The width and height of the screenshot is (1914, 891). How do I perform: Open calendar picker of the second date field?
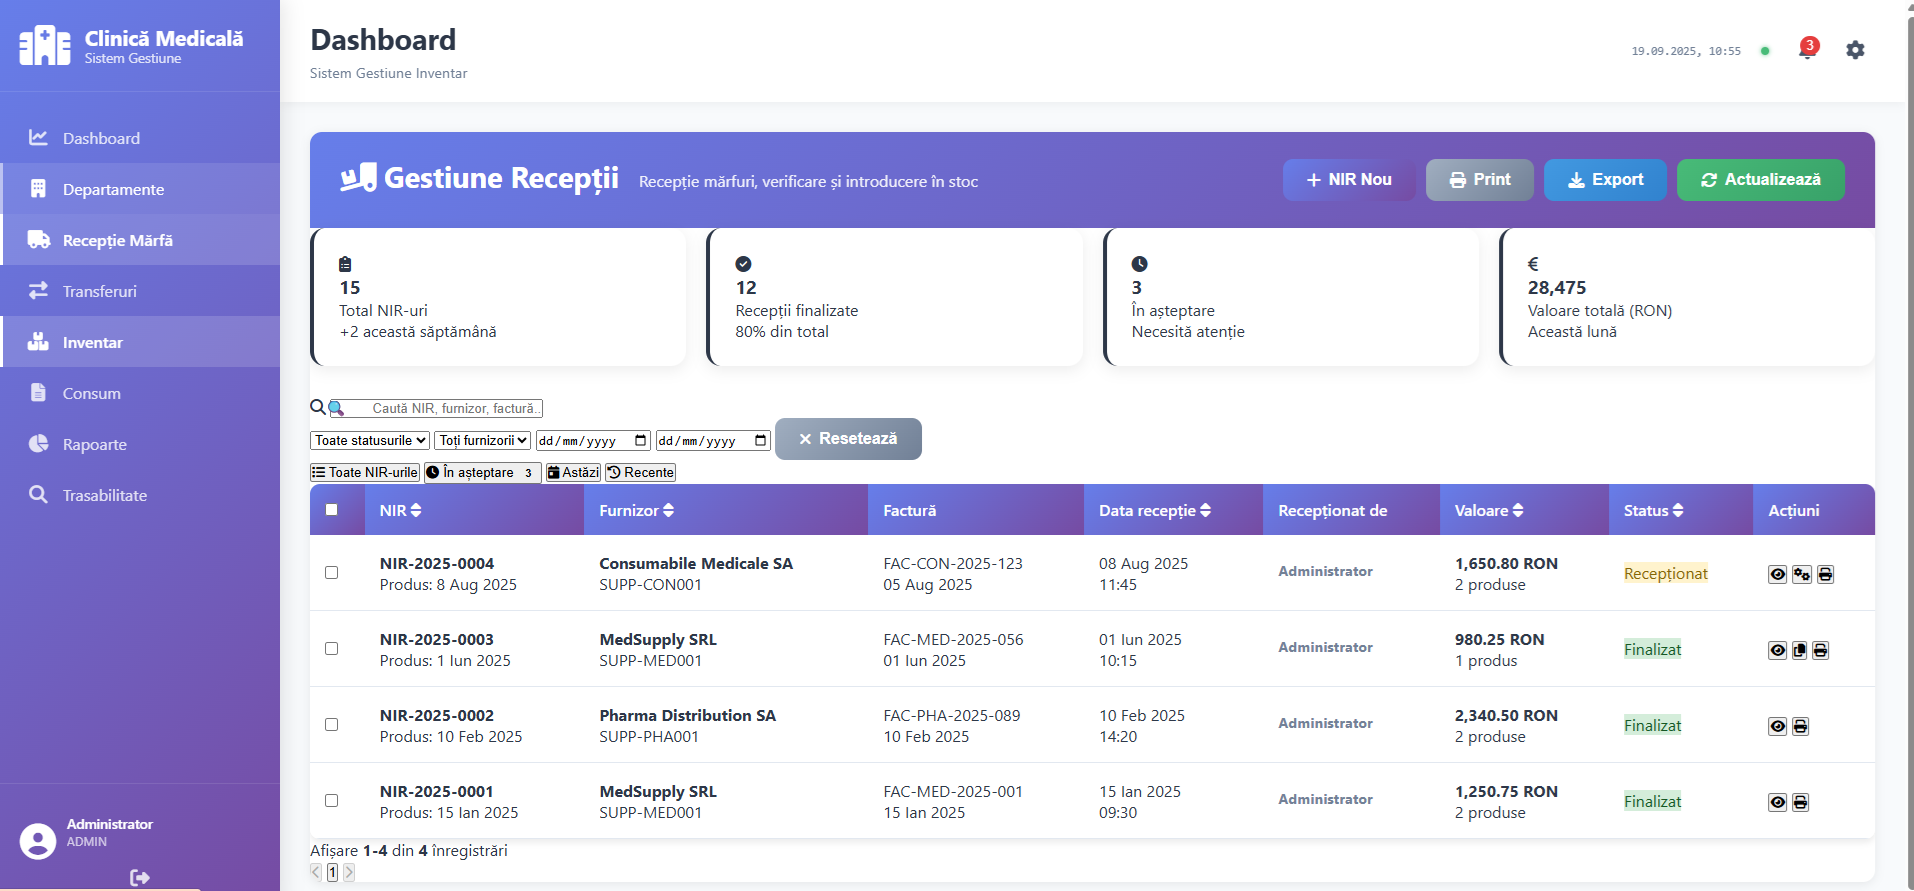click(761, 440)
